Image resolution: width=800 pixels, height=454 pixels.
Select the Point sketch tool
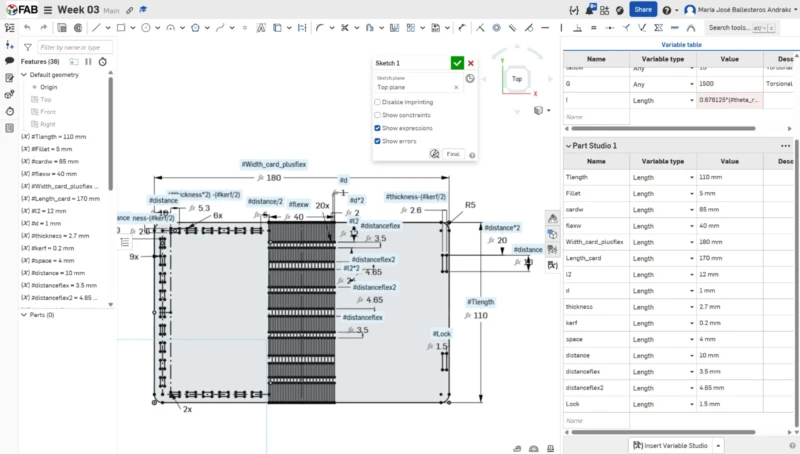click(x=245, y=28)
